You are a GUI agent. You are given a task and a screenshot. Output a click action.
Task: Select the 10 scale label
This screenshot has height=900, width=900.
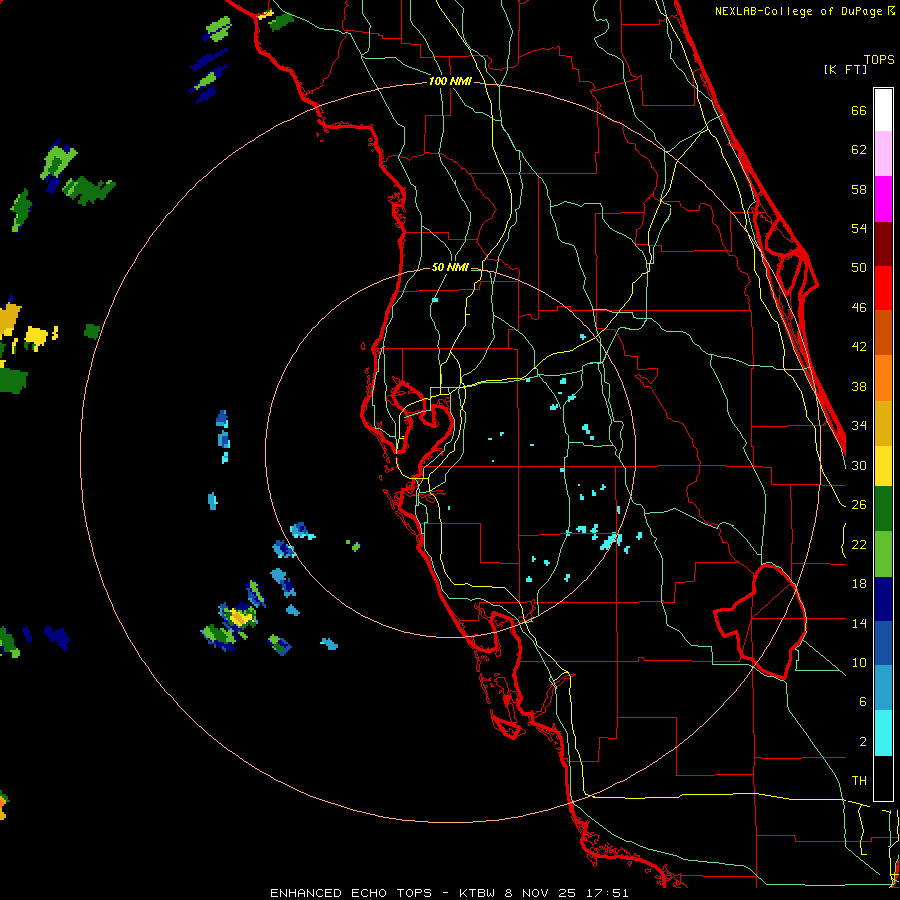click(x=859, y=662)
